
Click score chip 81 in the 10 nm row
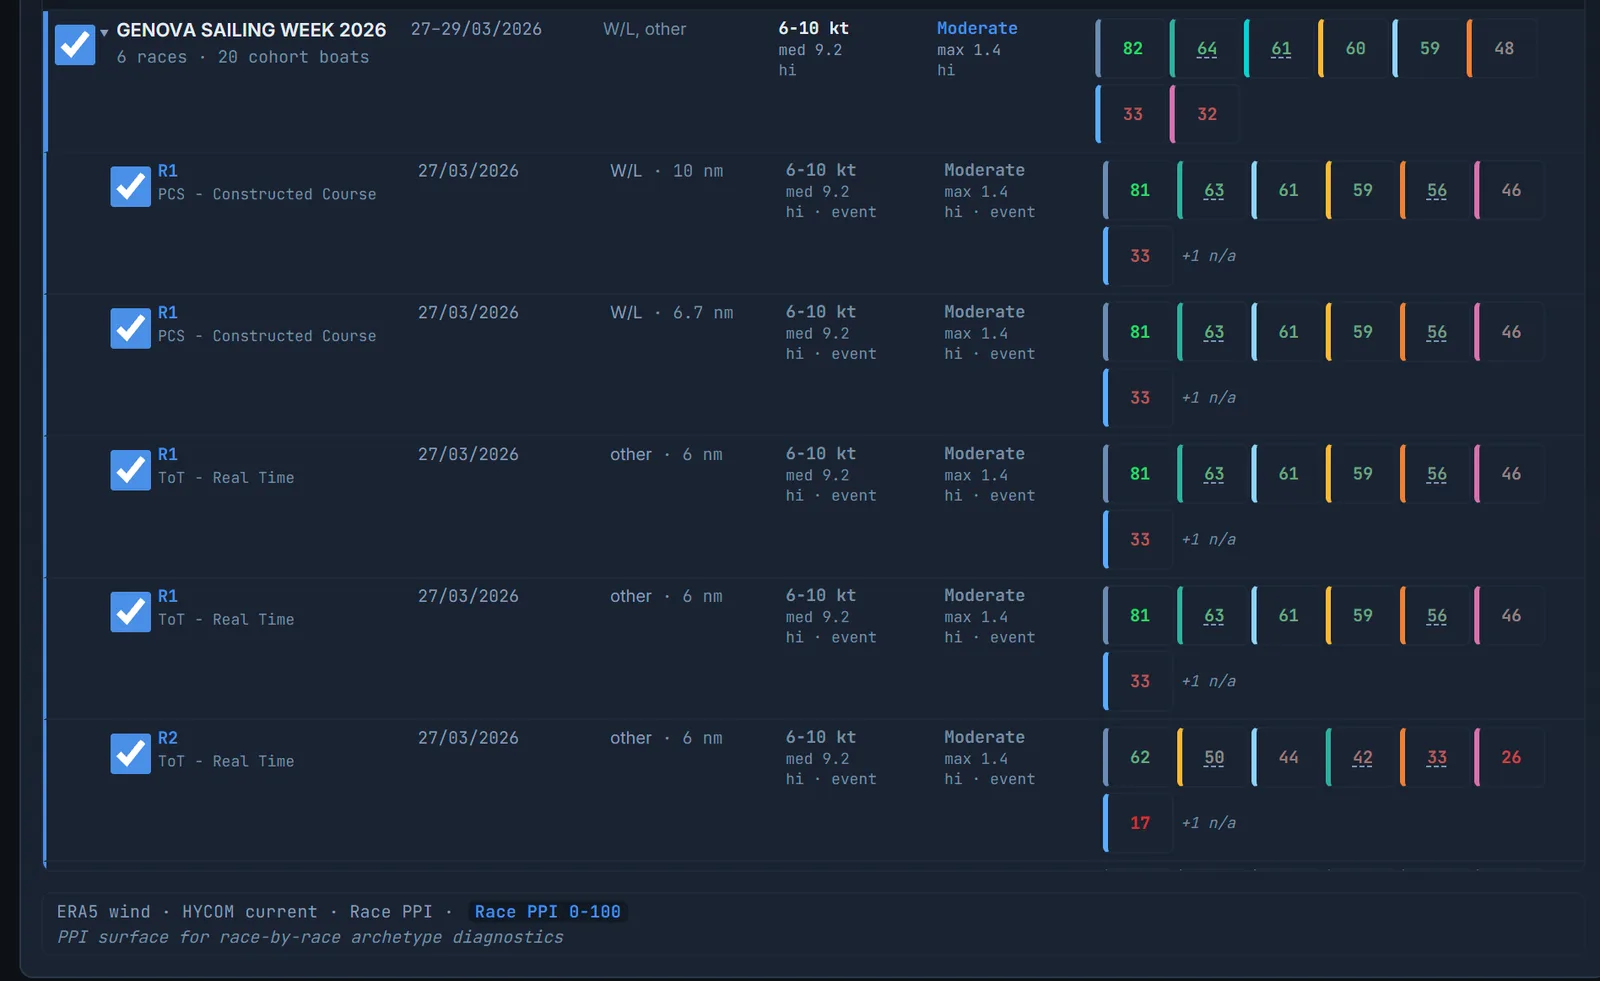click(x=1138, y=190)
